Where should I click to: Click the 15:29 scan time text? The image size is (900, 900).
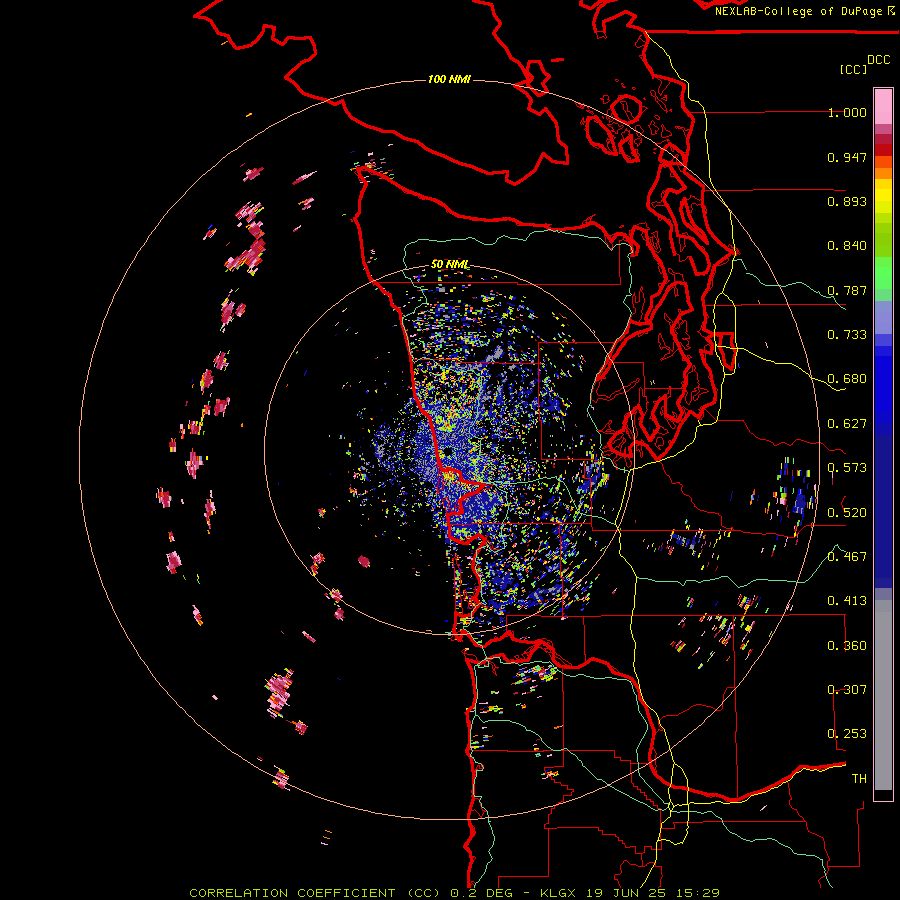click(697, 893)
